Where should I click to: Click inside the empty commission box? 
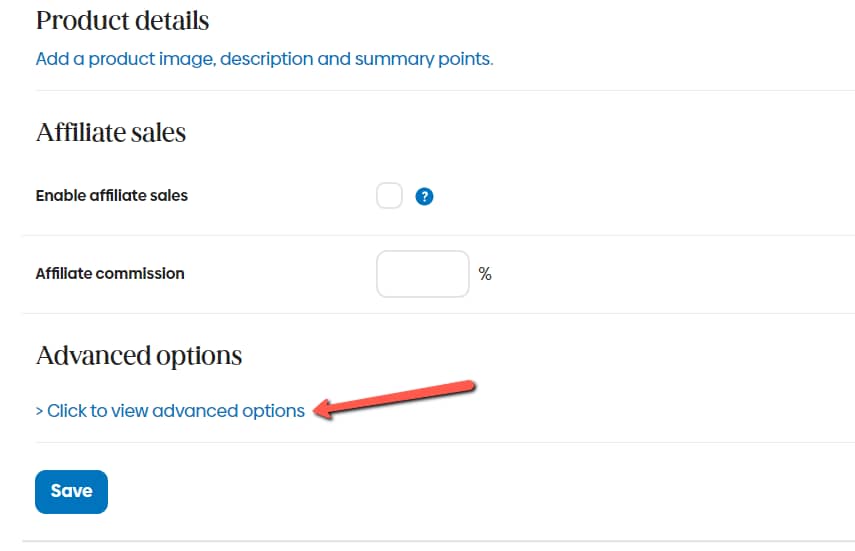click(423, 274)
